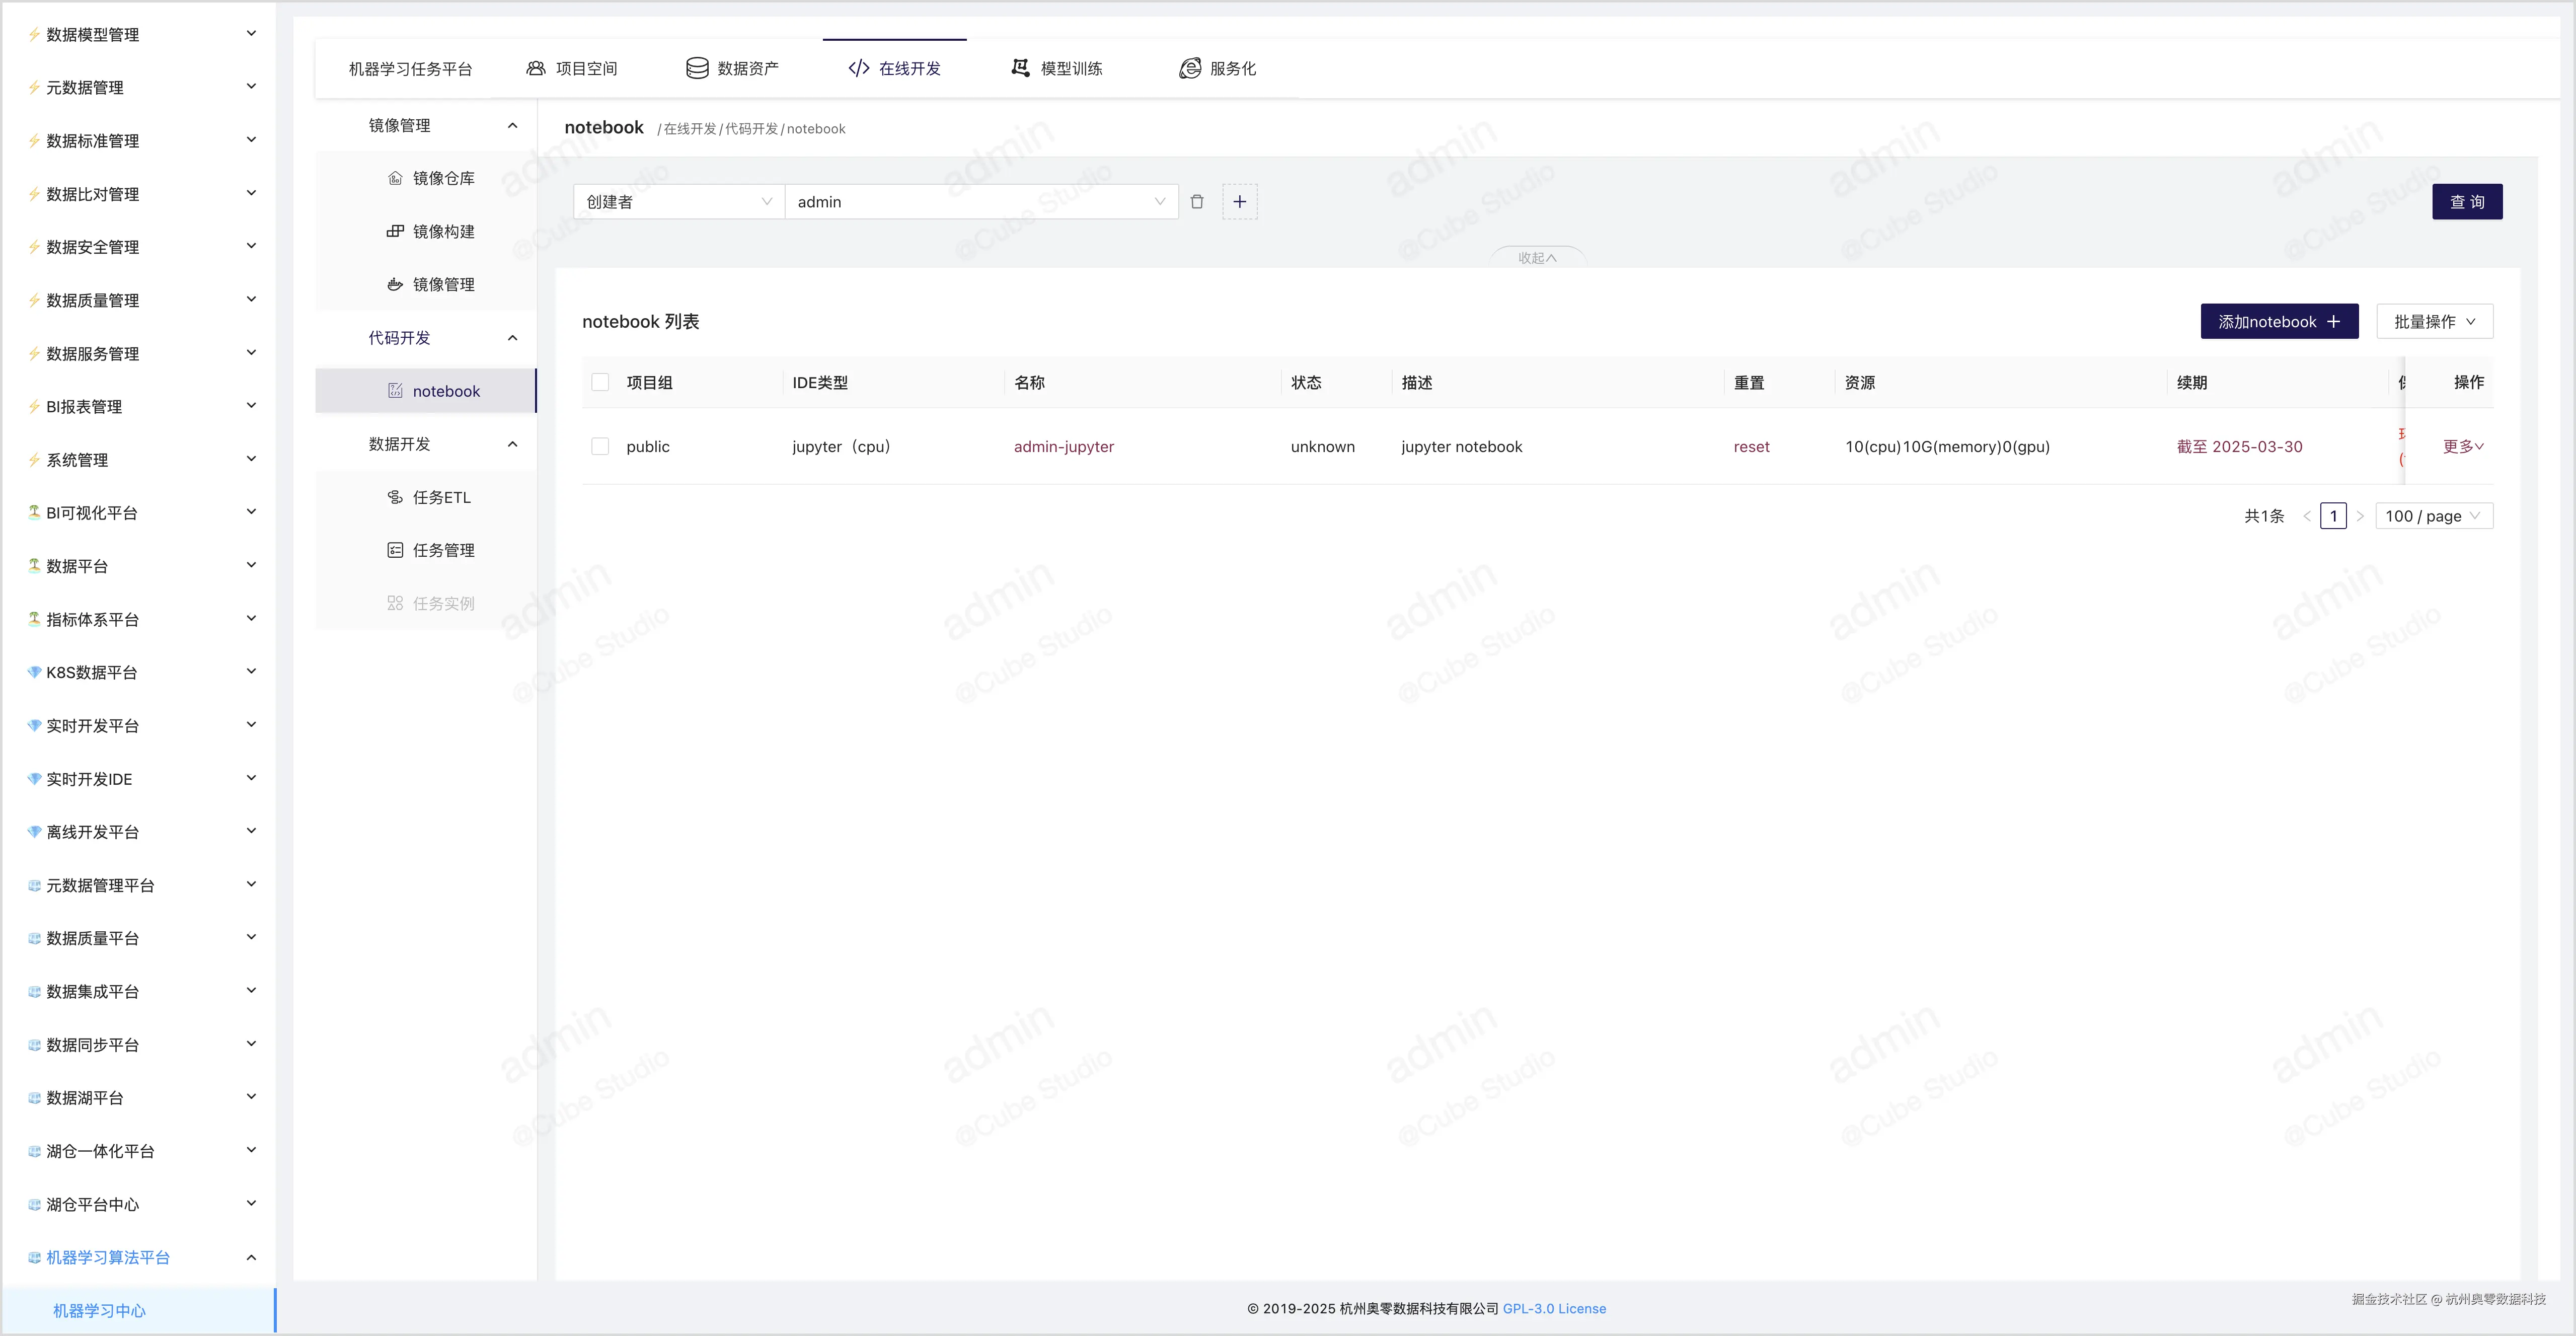This screenshot has height=1336, width=2576.
Task: Open 镜像构建 in the sidebar
Action: pos(443,231)
